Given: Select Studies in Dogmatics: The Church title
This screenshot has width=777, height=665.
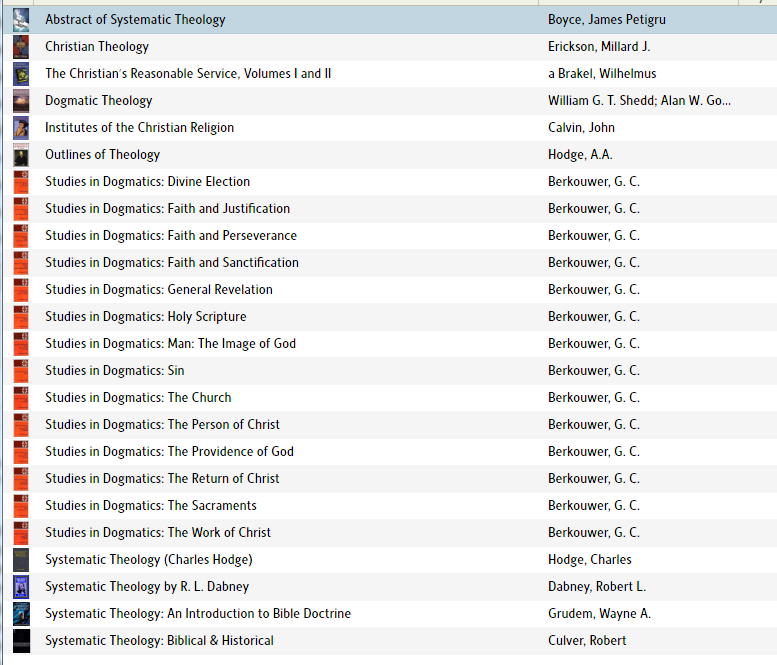Looking at the screenshot, I should (x=138, y=398).
